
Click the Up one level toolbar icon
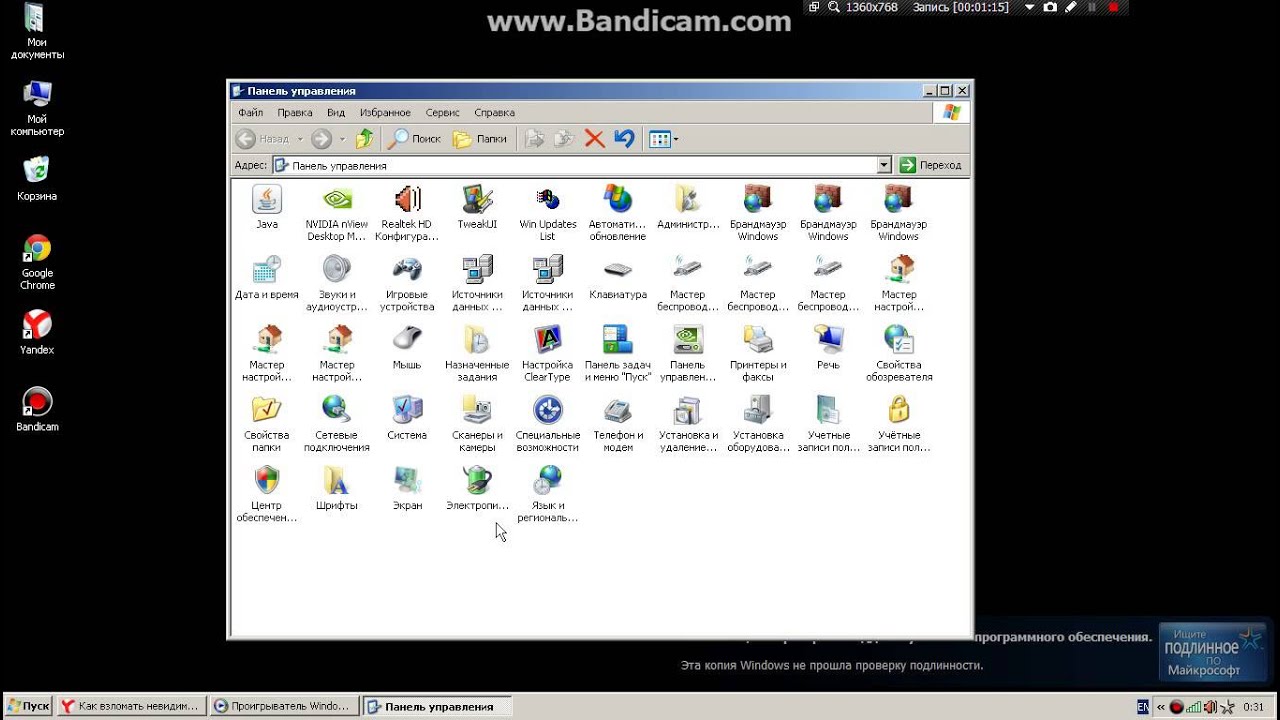pos(364,139)
